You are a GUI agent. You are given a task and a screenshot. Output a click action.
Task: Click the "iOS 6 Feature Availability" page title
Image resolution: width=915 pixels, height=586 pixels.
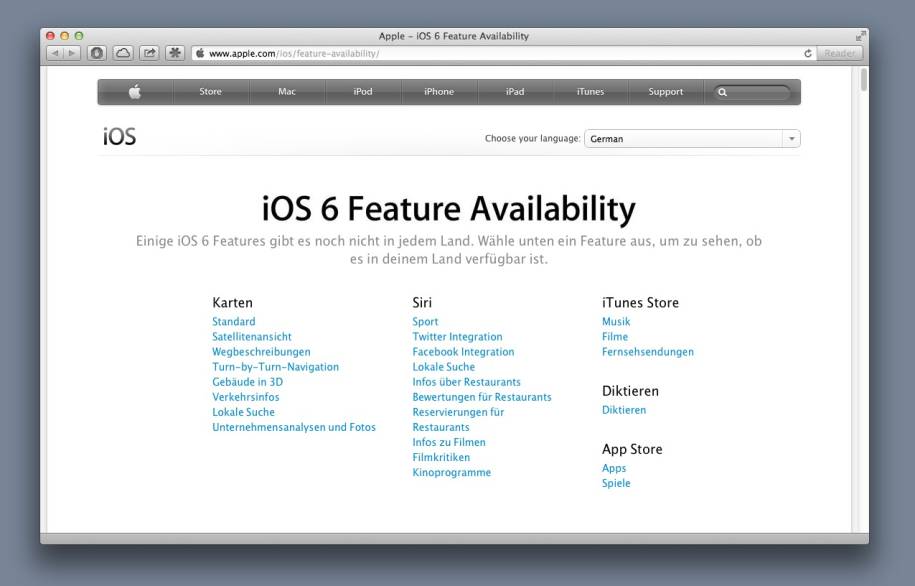click(449, 208)
